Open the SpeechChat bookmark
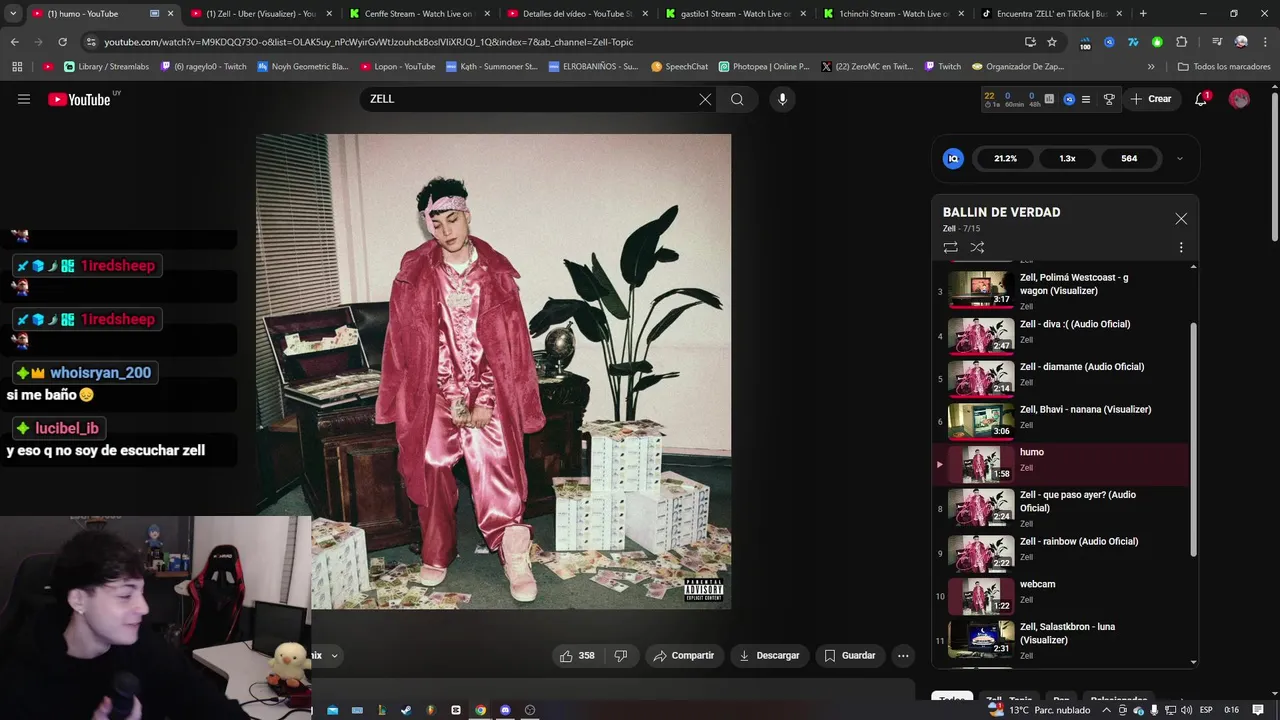Image resolution: width=1280 pixels, height=720 pixels. (679, 66)
